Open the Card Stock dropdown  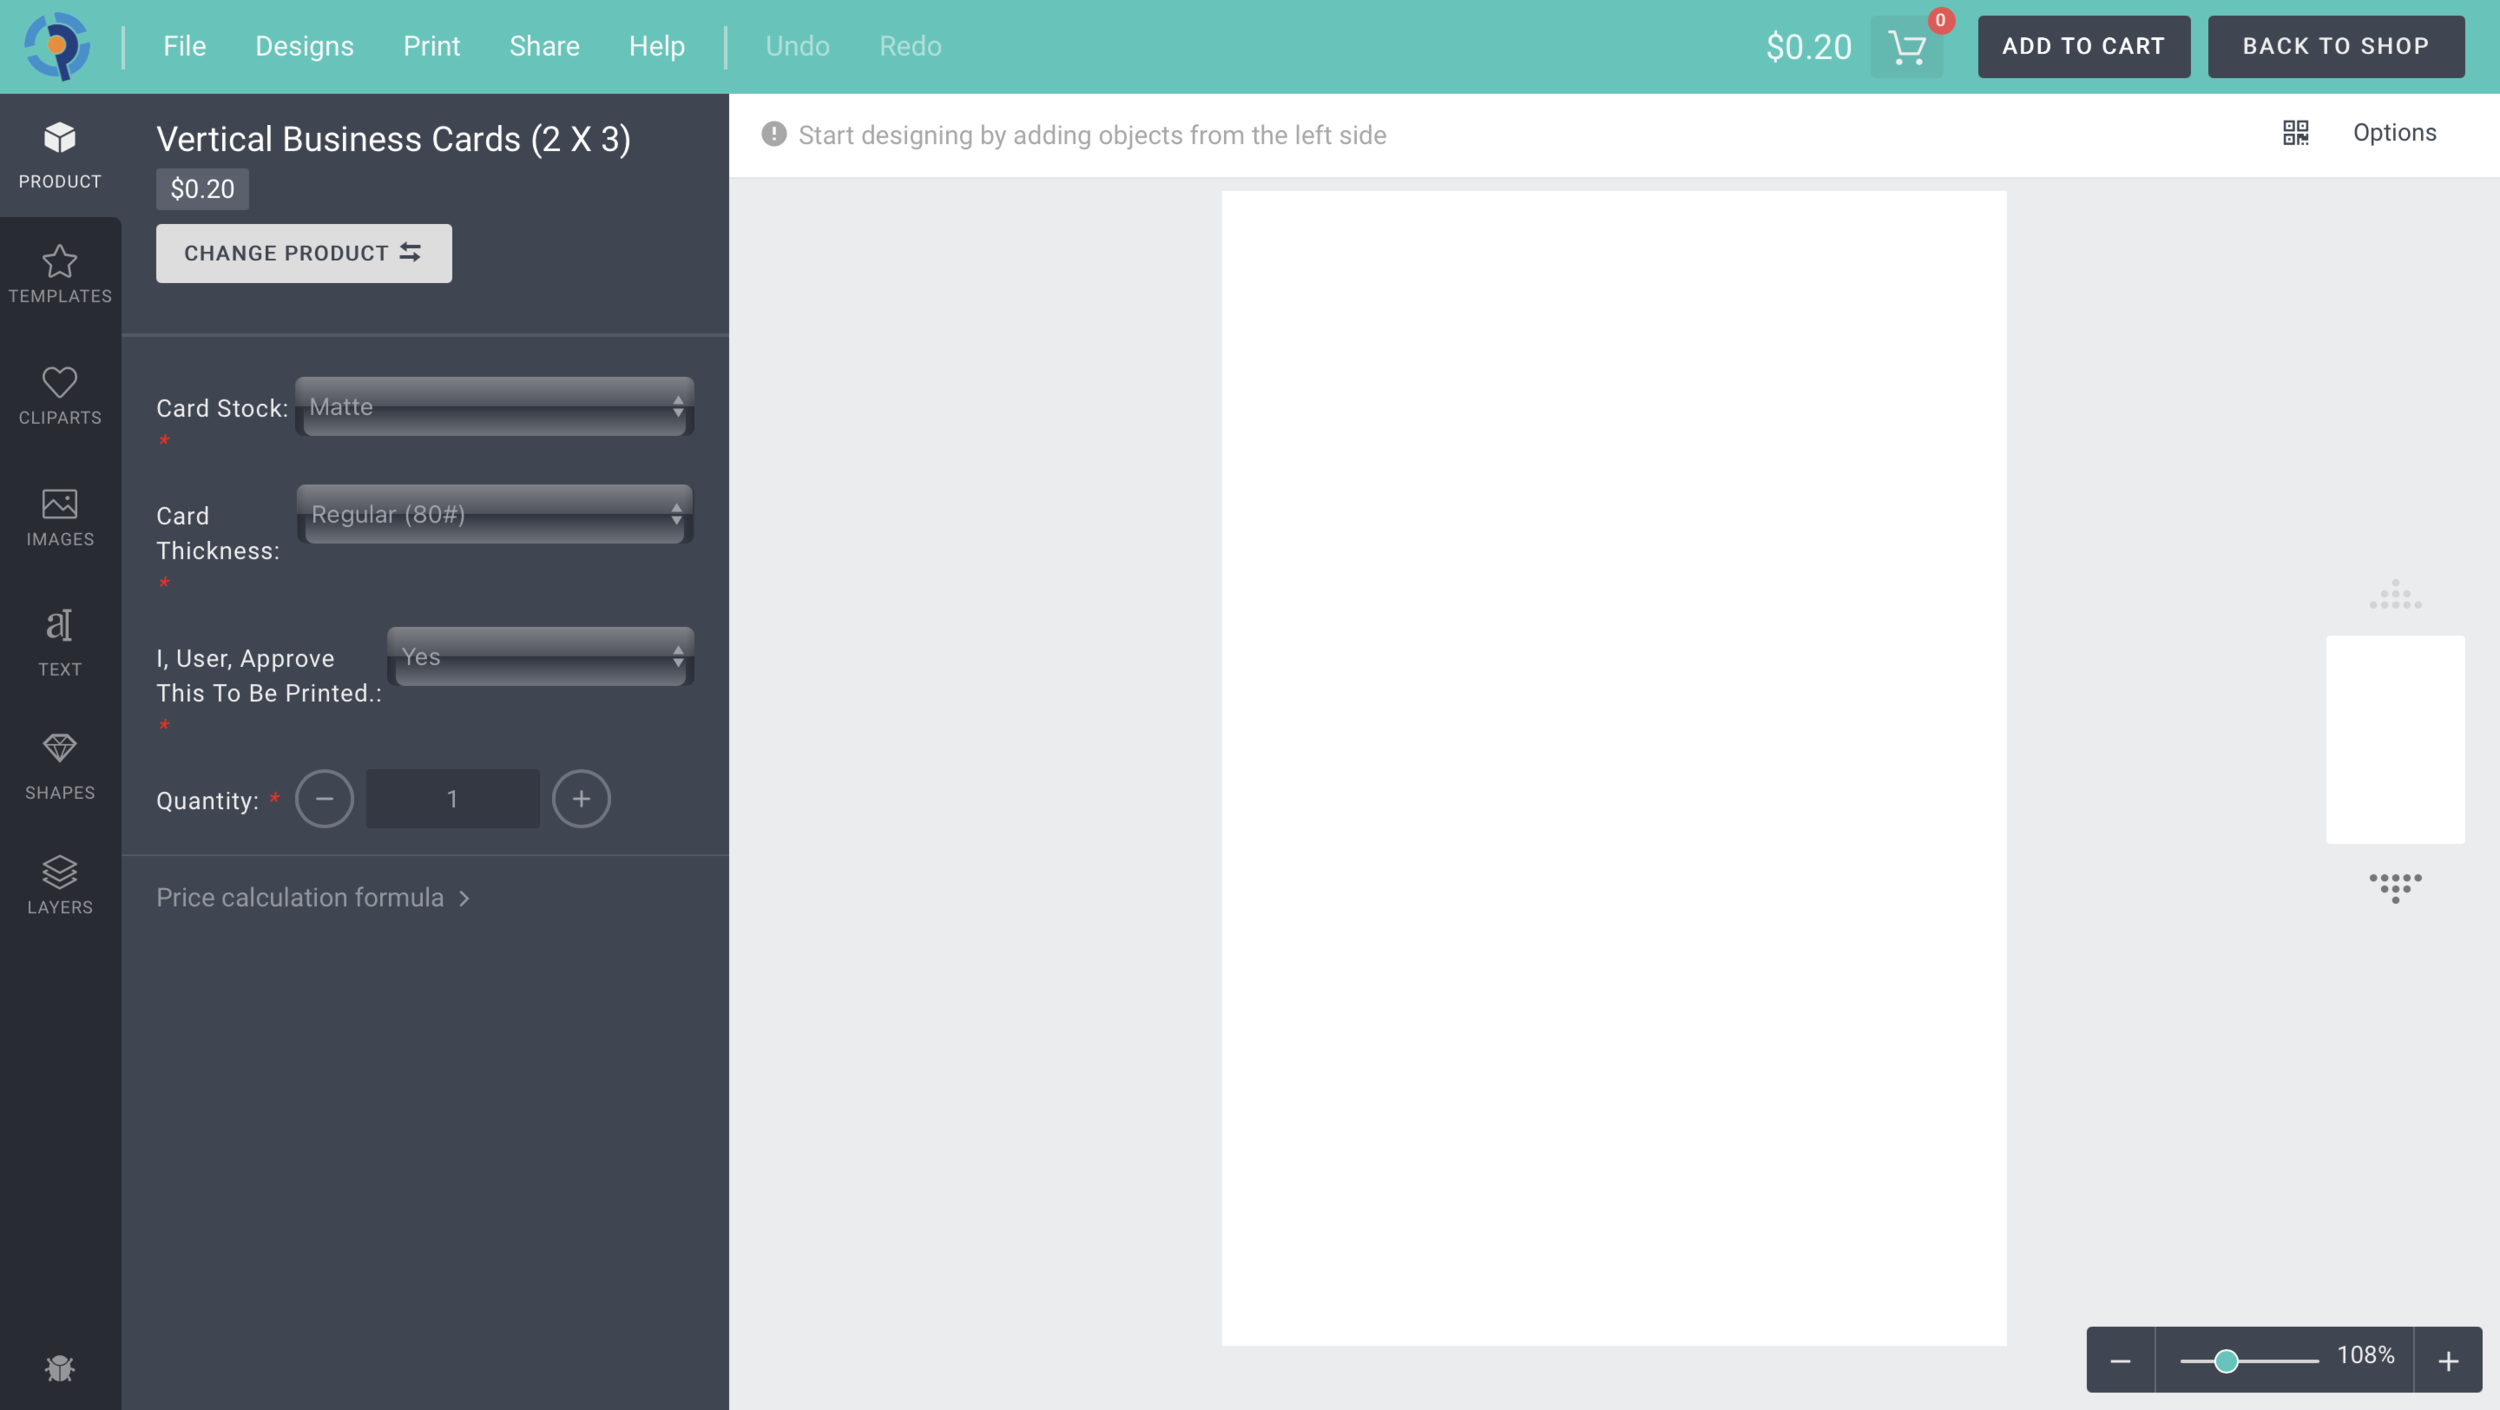(495, 407)
